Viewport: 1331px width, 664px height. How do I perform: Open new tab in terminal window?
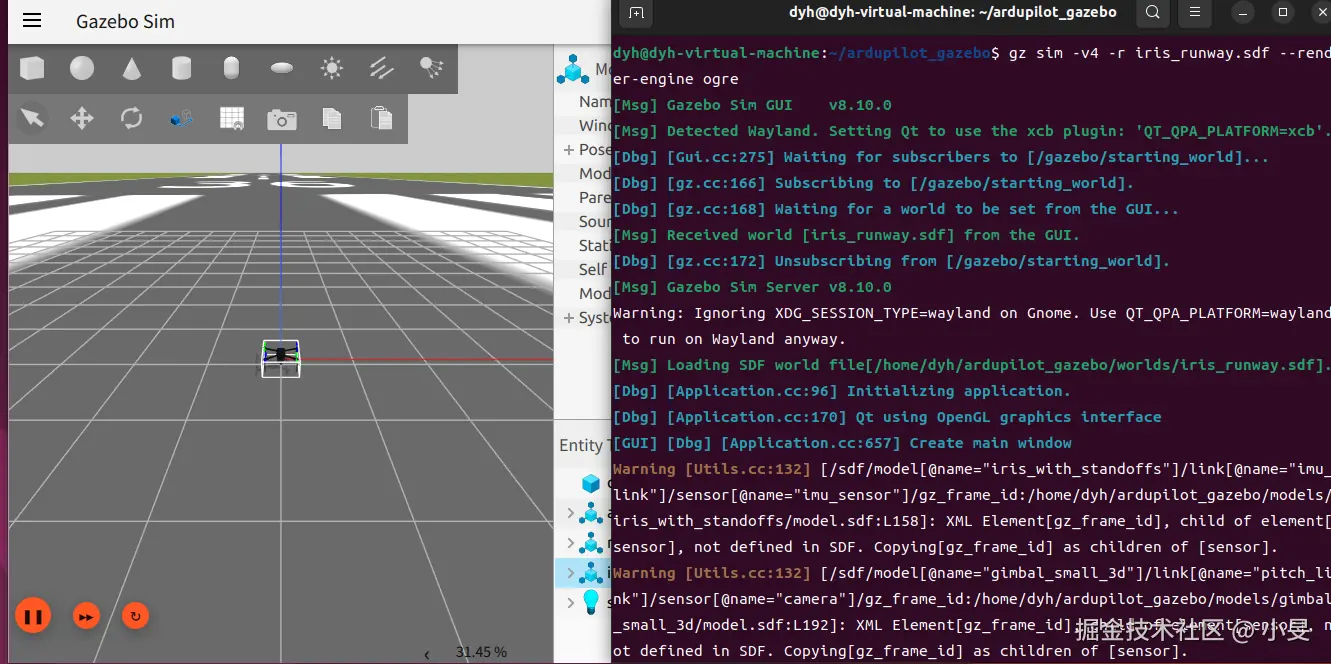(x=636, y=13)
